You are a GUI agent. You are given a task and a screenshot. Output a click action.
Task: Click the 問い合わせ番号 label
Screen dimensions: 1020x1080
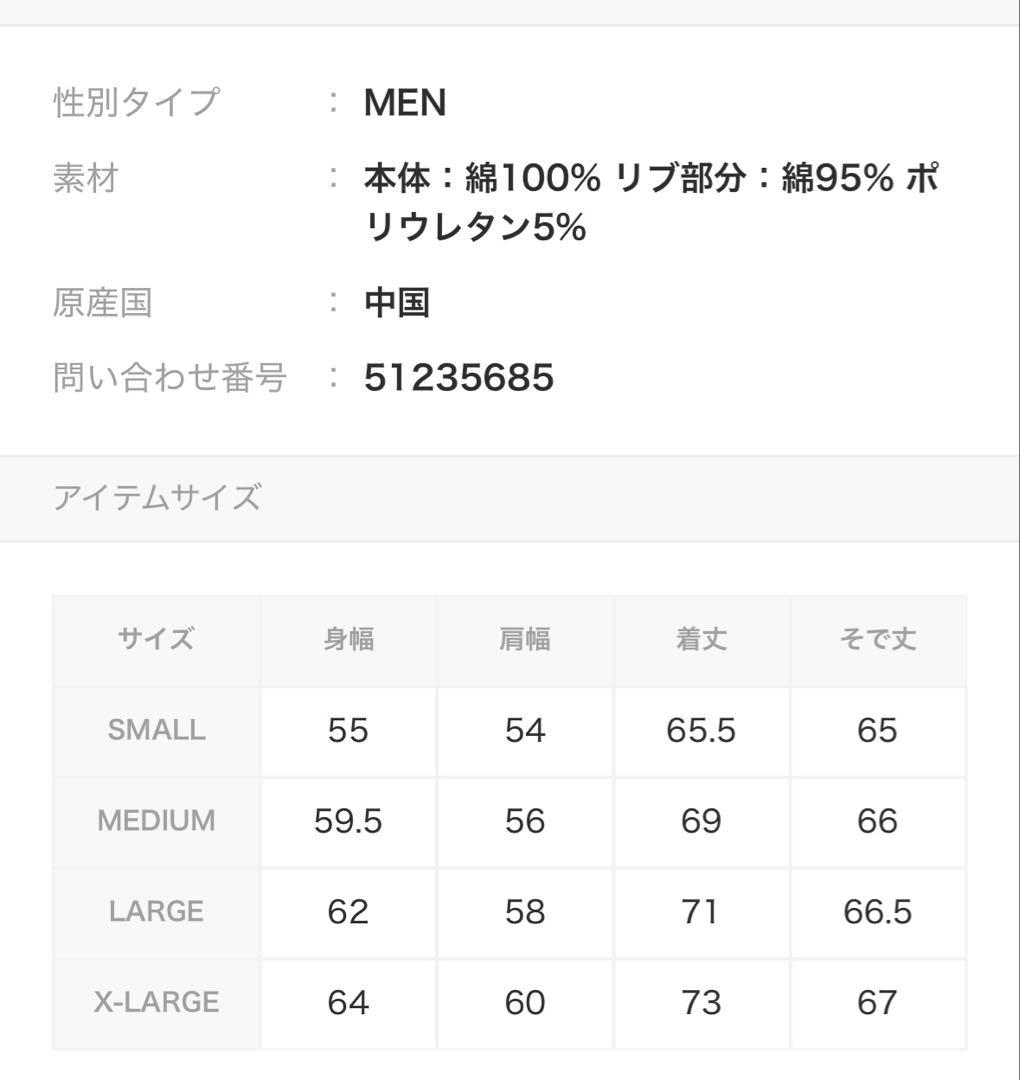point(170,378)
